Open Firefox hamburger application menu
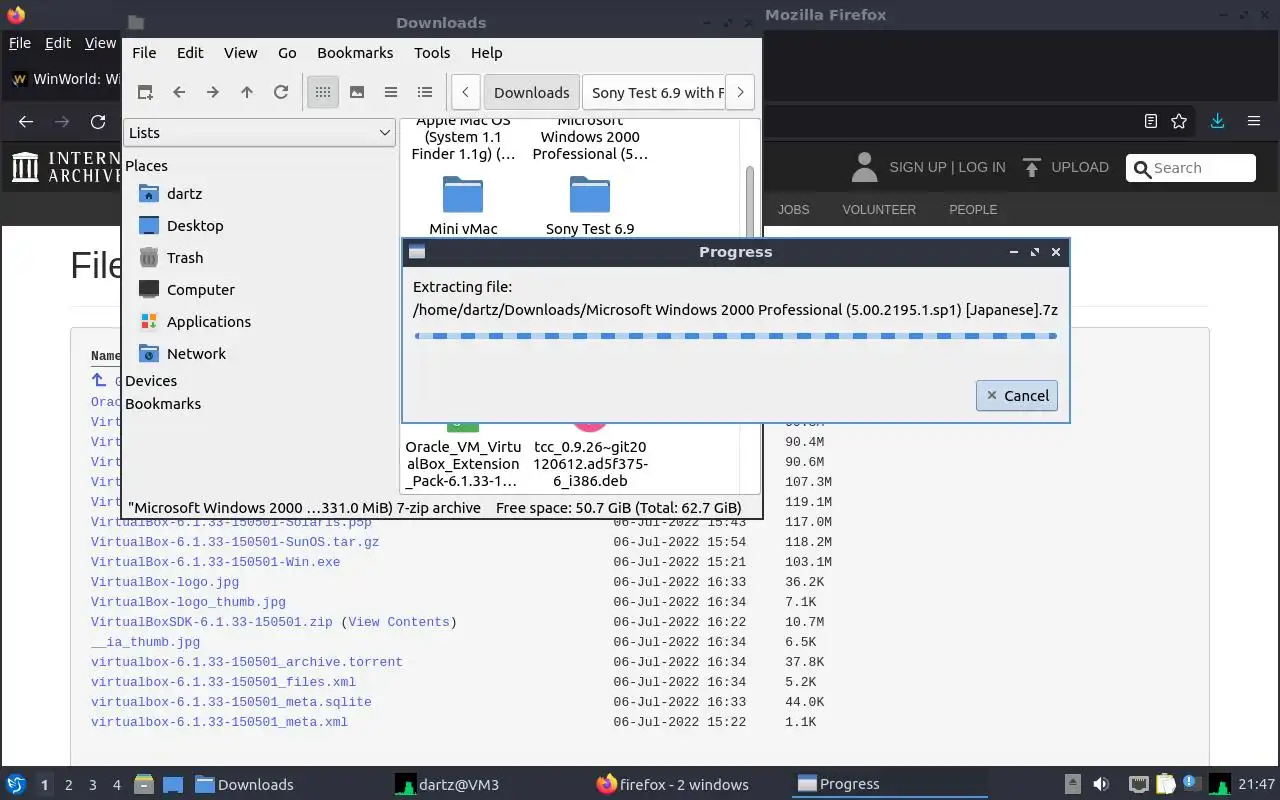This screenshot has width=1280, height=800. pos(1253,121)
